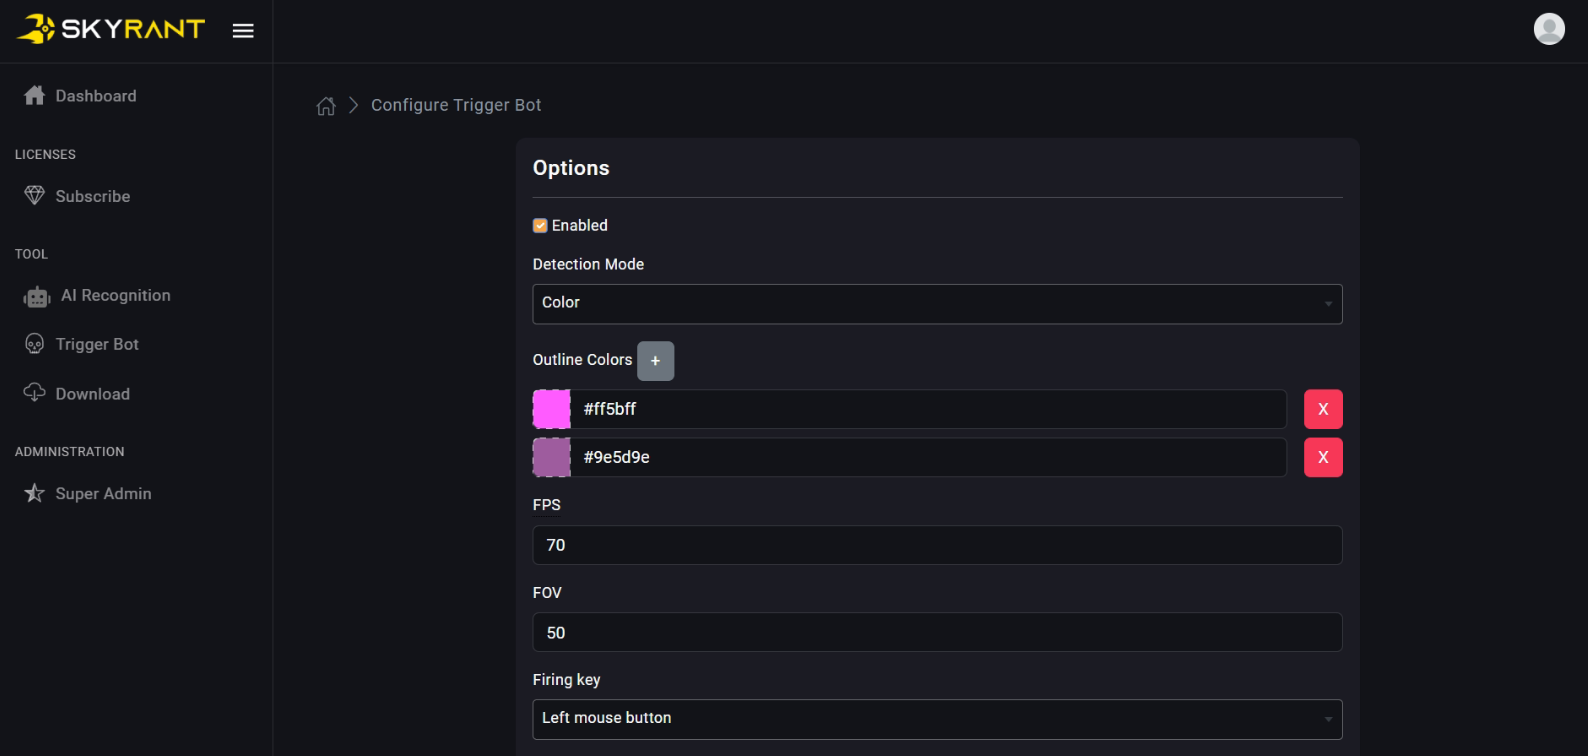
Task: Click the Dashboard house icon
Action: (x=35, y=96)
